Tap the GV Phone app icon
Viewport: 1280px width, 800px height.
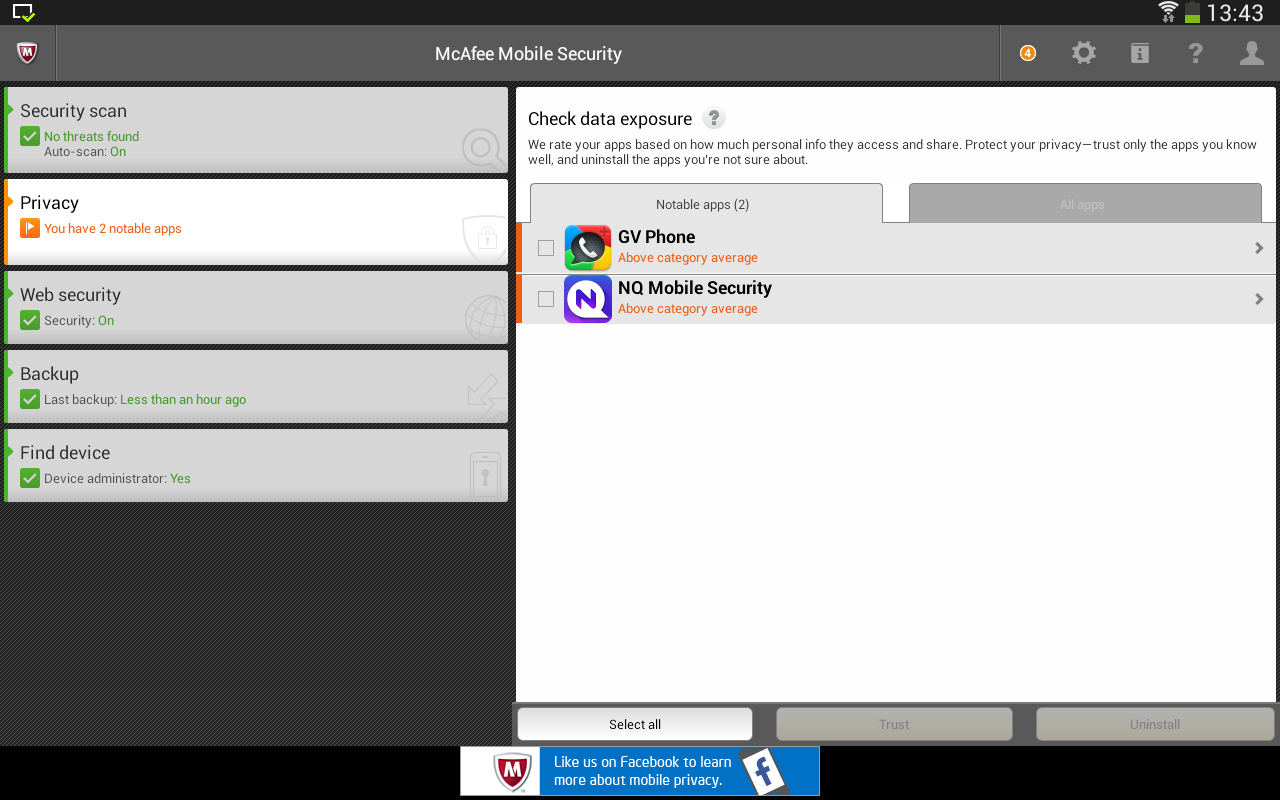click(588, 248)
